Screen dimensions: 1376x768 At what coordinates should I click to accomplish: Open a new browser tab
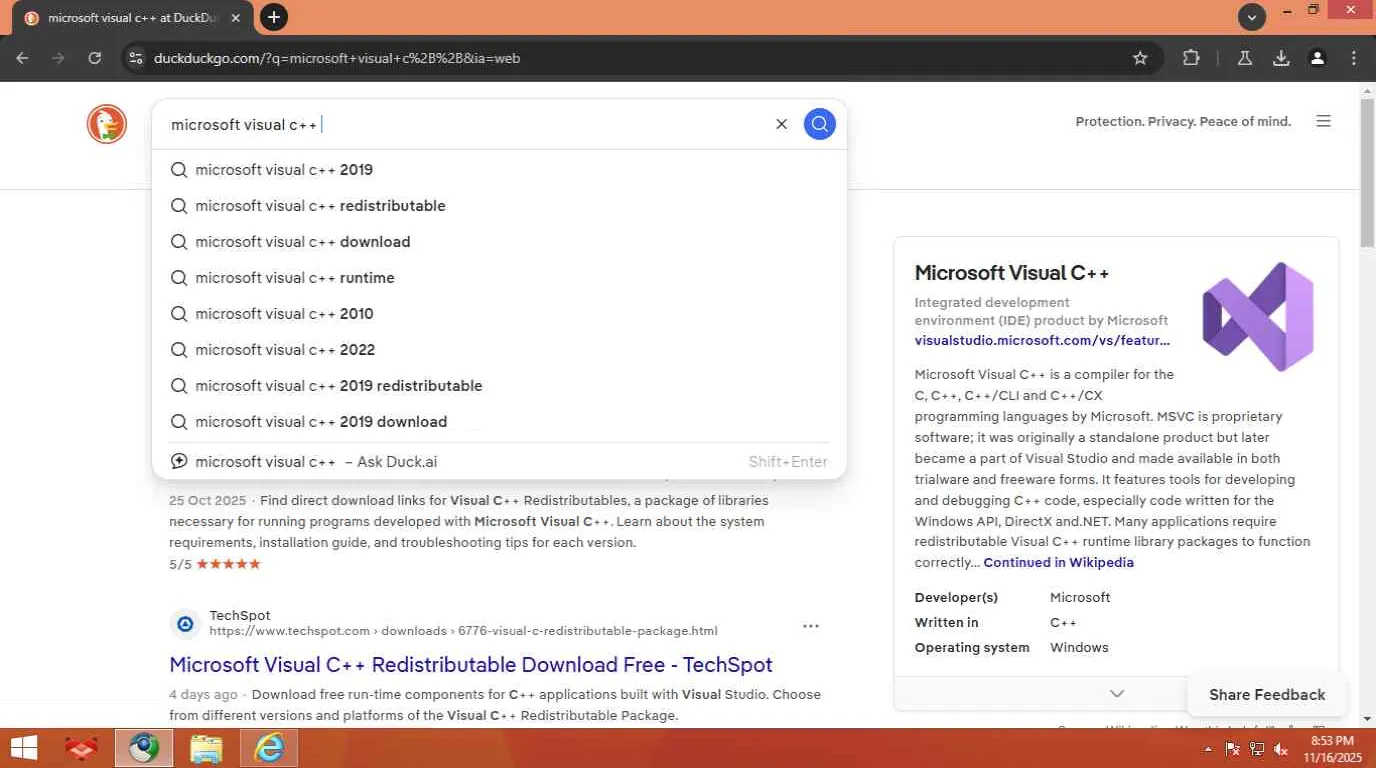(x=273, y=17)
